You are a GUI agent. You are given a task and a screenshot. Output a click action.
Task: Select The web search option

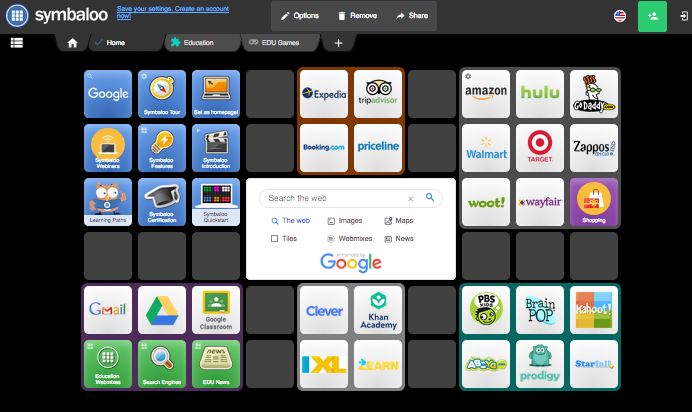tap(290, 221)
